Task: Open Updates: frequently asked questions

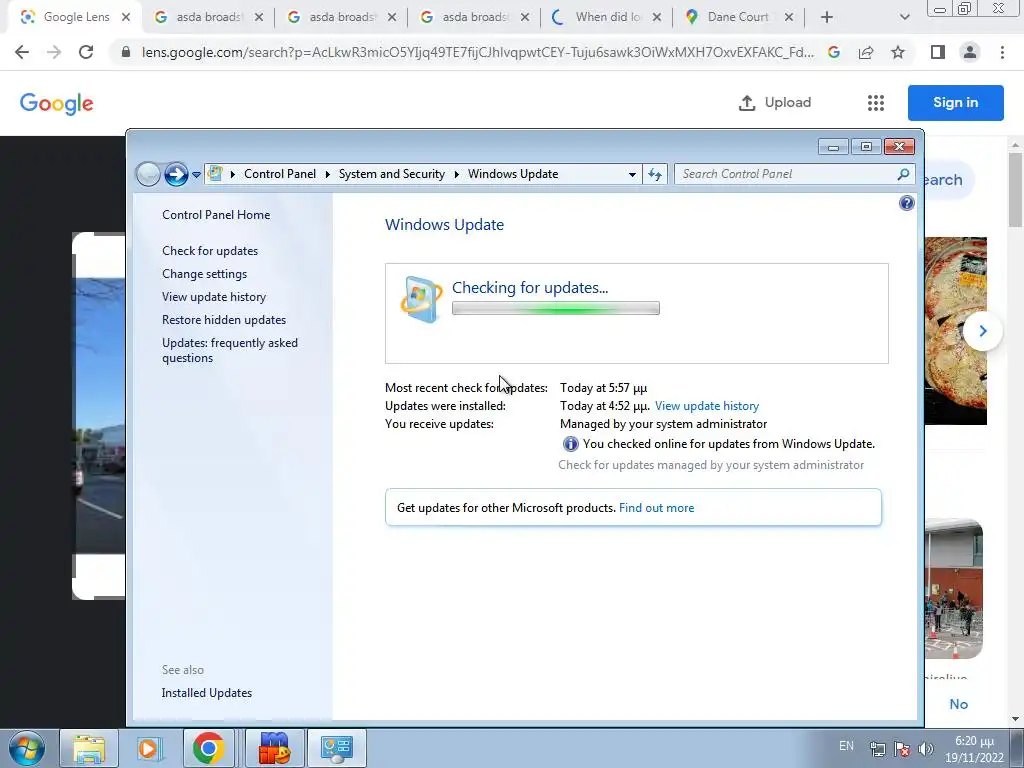Action: (x=230, y=350)
